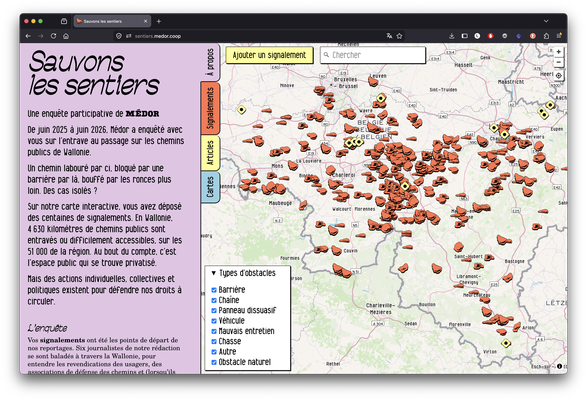The width and height of the screenshot is (587, 400).
Task: Open site permissions icon next to the URL
Action: tap(128, 36)
